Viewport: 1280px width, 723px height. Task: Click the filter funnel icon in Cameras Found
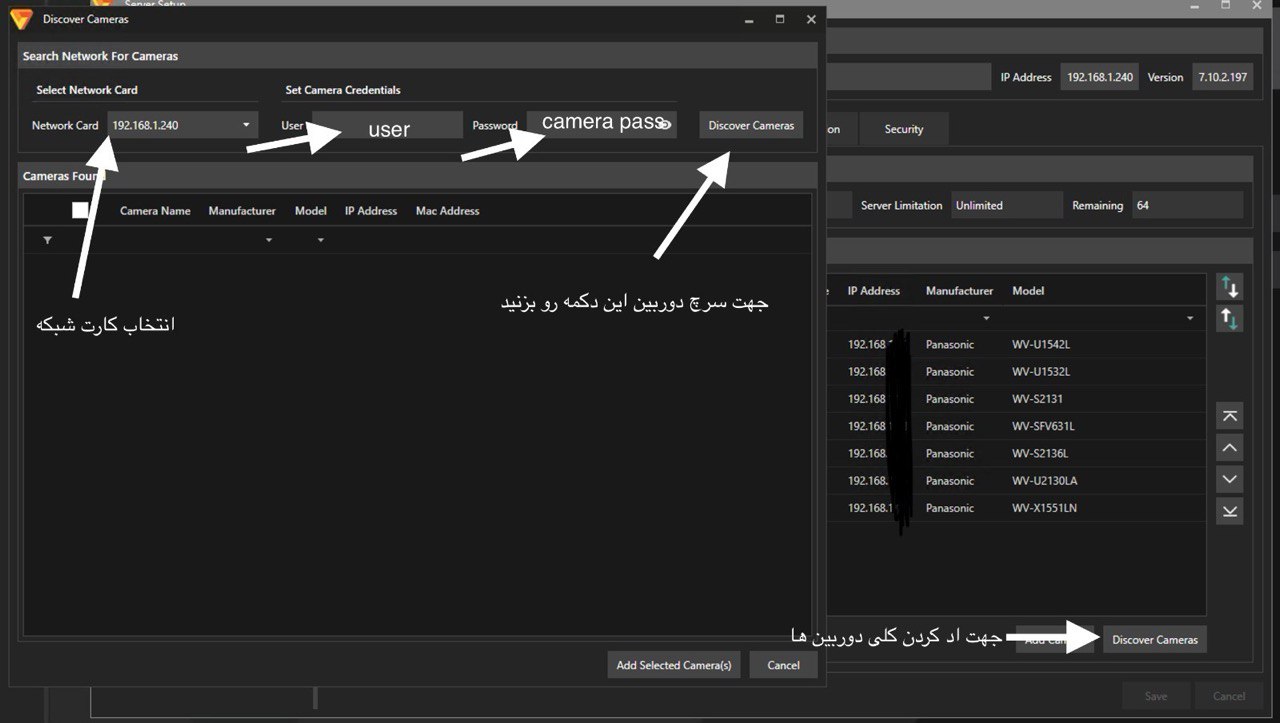click(47, 241)
